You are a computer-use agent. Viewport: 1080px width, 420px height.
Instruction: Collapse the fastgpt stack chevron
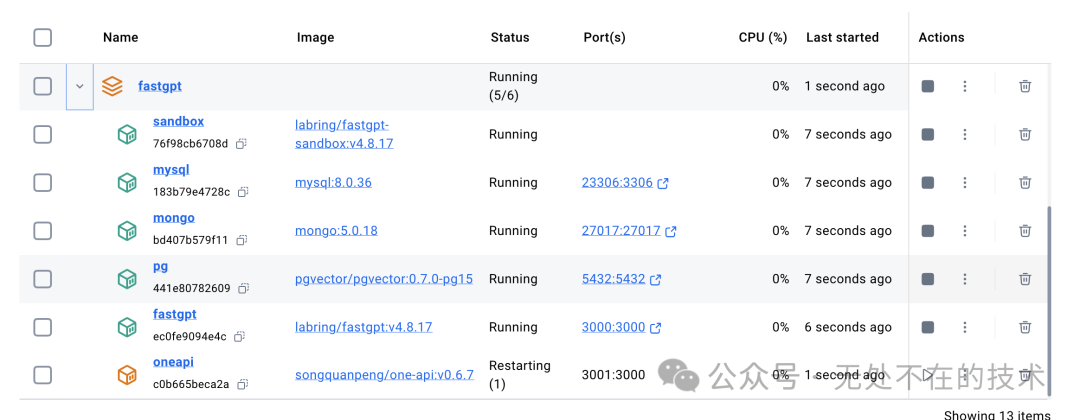[x=80, y=86]
